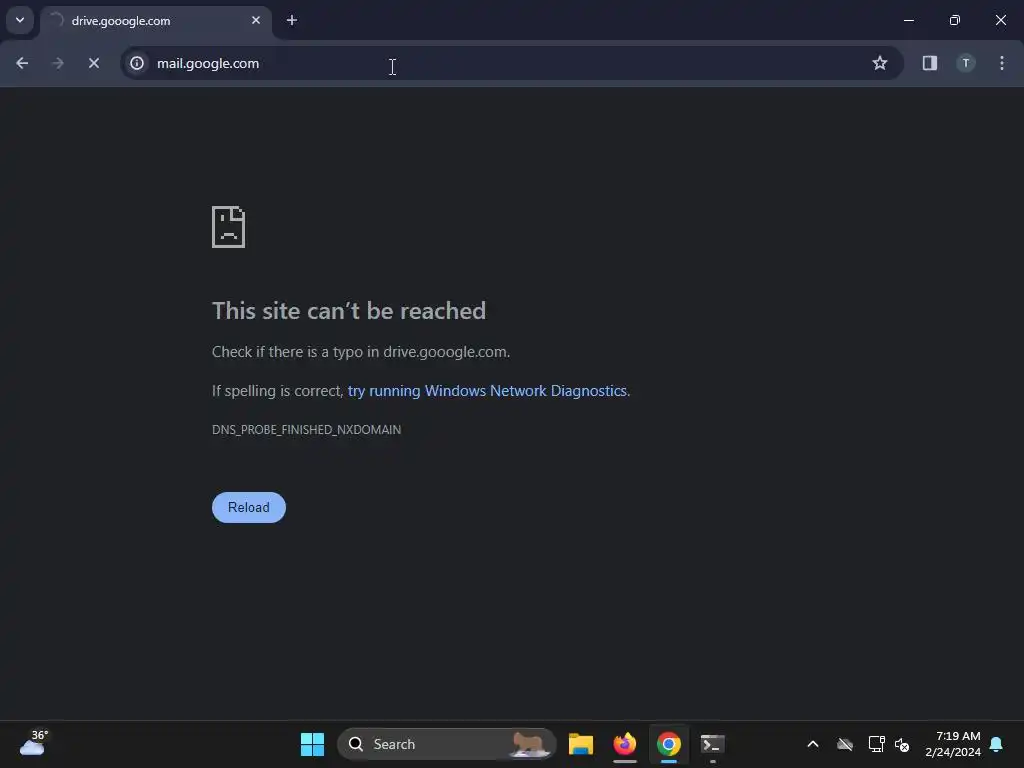1024x768 pixels.
Task: Open File Explorer from the taskbar
Action: coord(581,744)
